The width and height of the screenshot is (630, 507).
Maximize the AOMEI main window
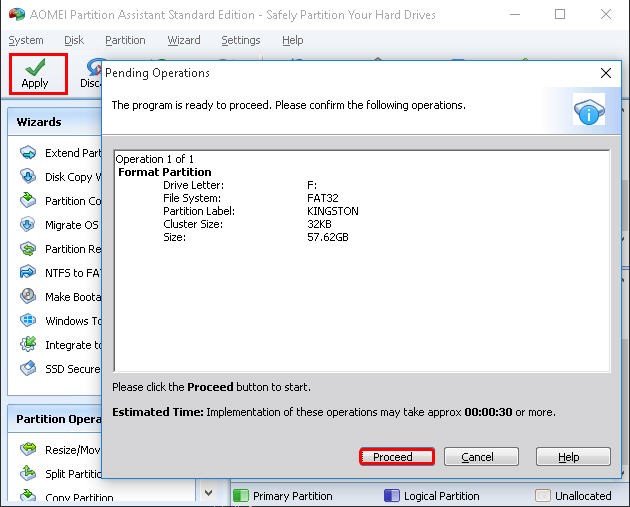tap(560, 14)
